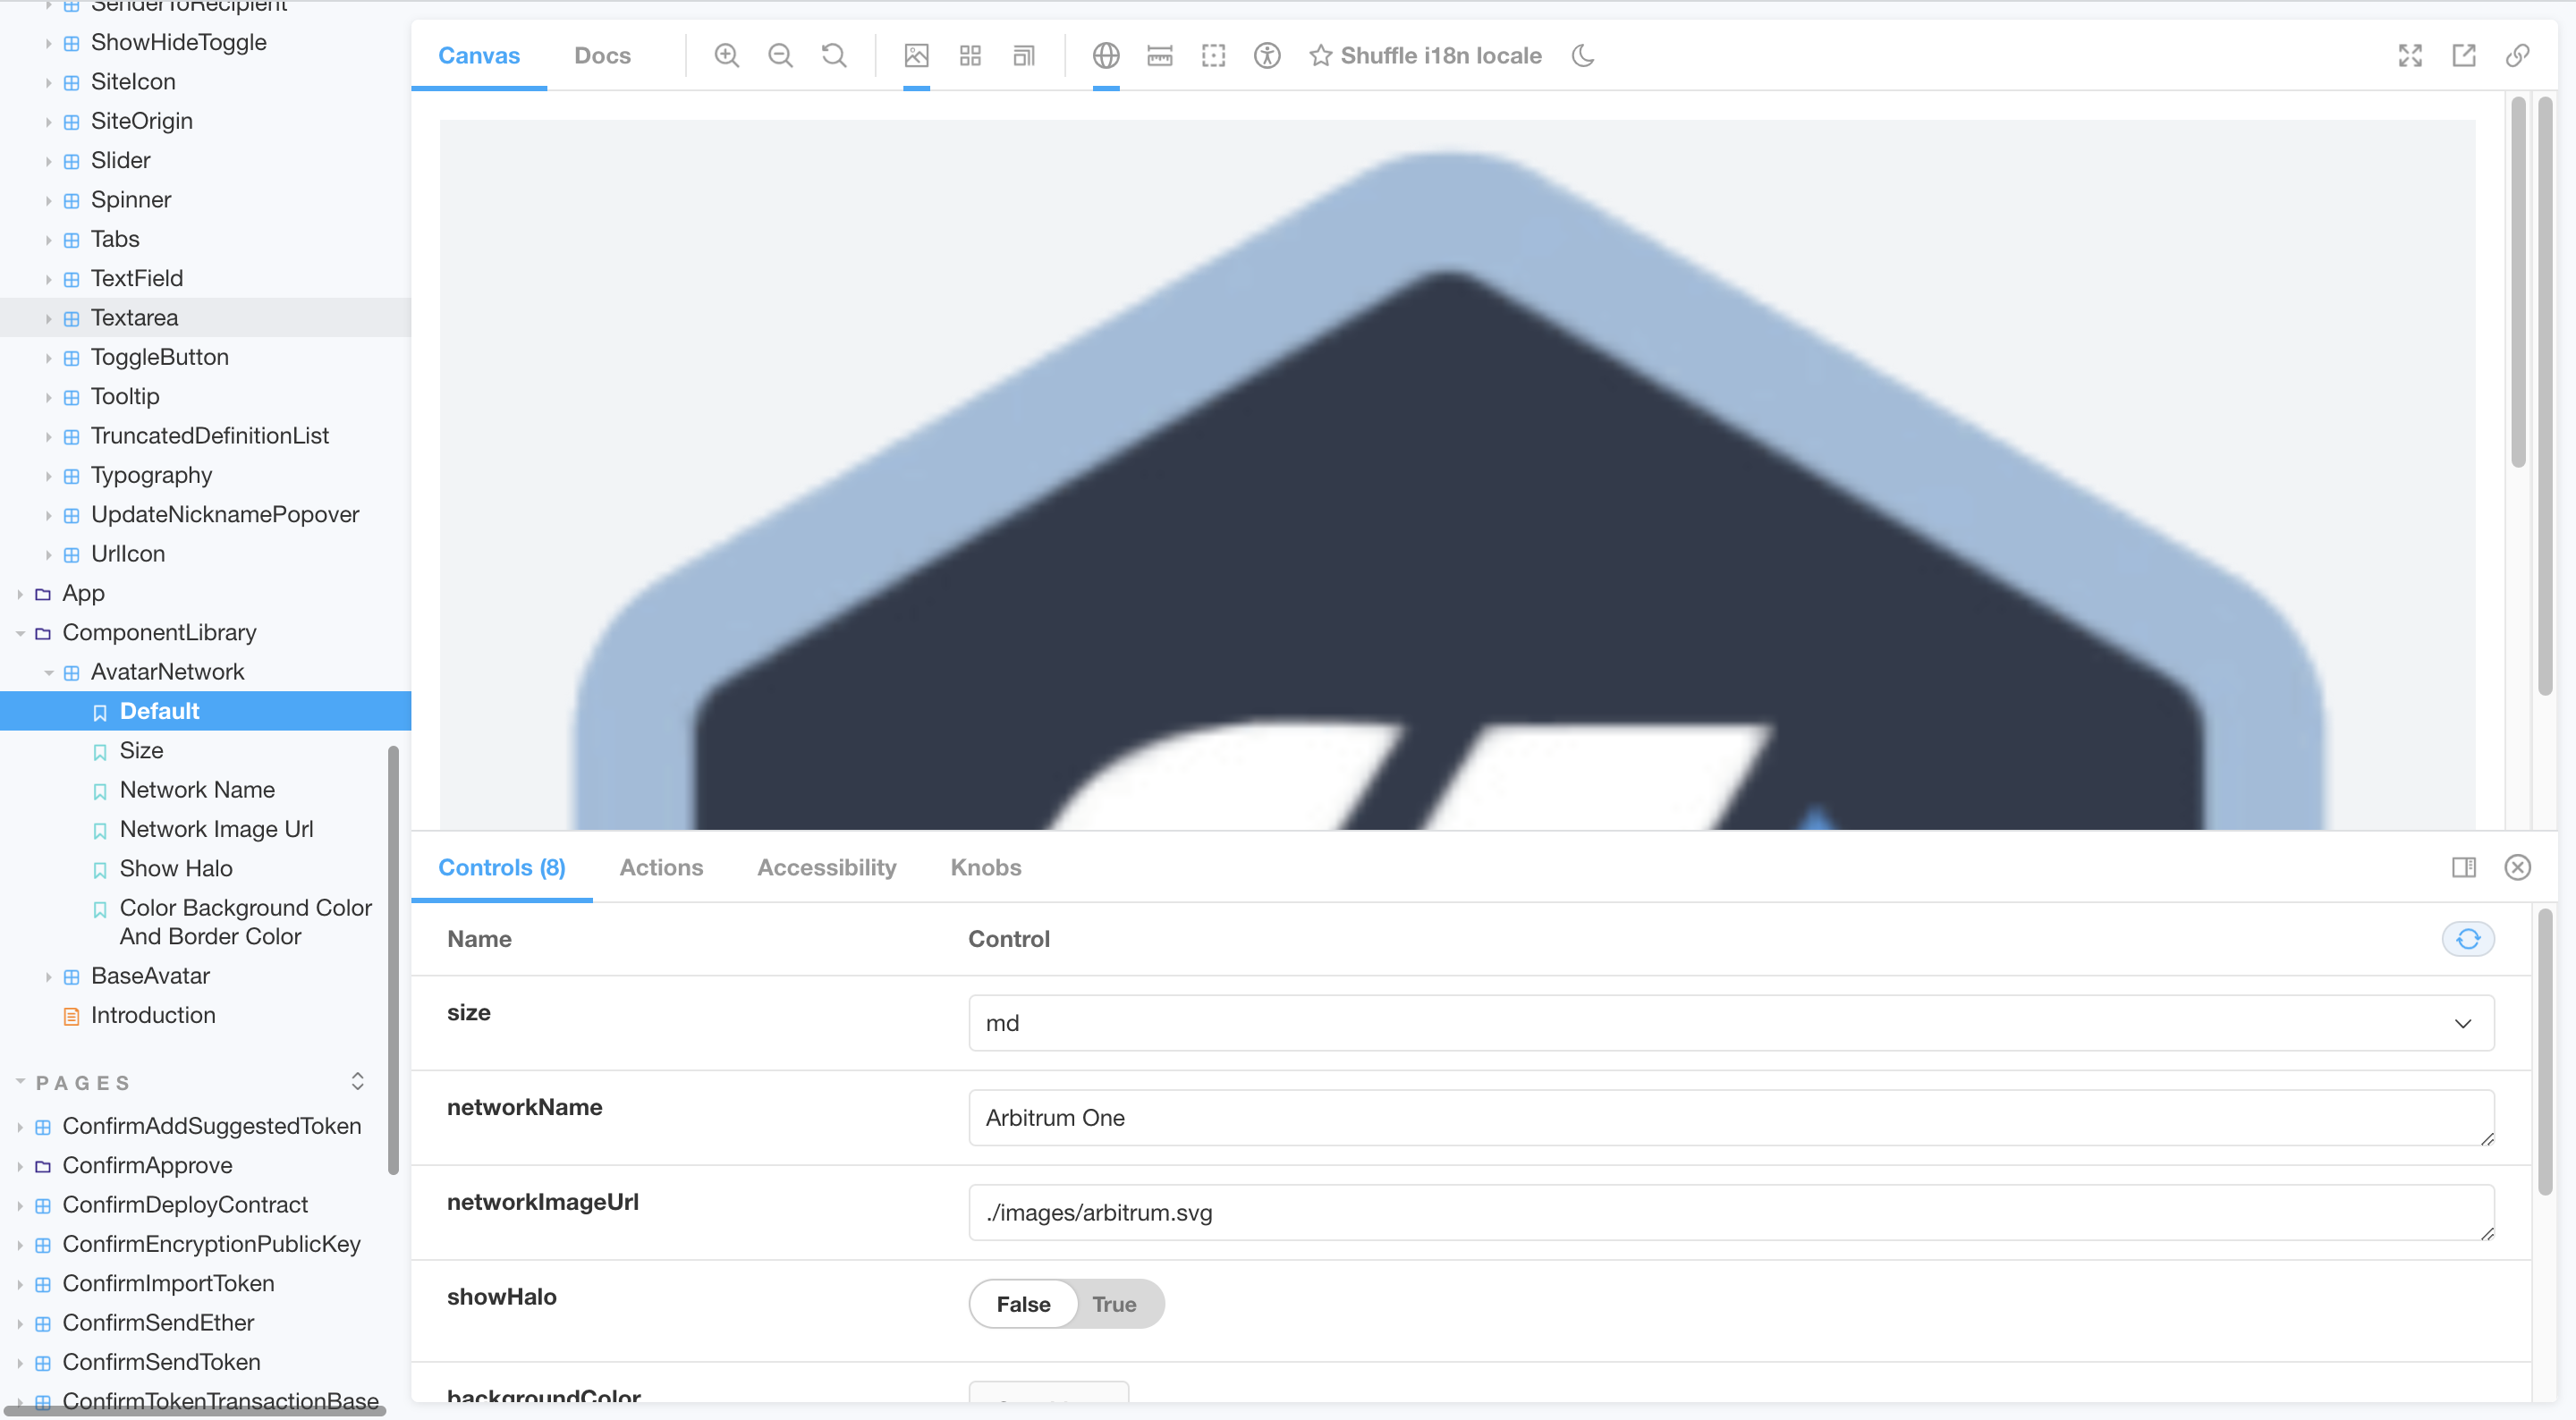Click the networkName text field
This screenshot has width=2576, height=1420.
pyautogui.click(x=1730, y=1118)
